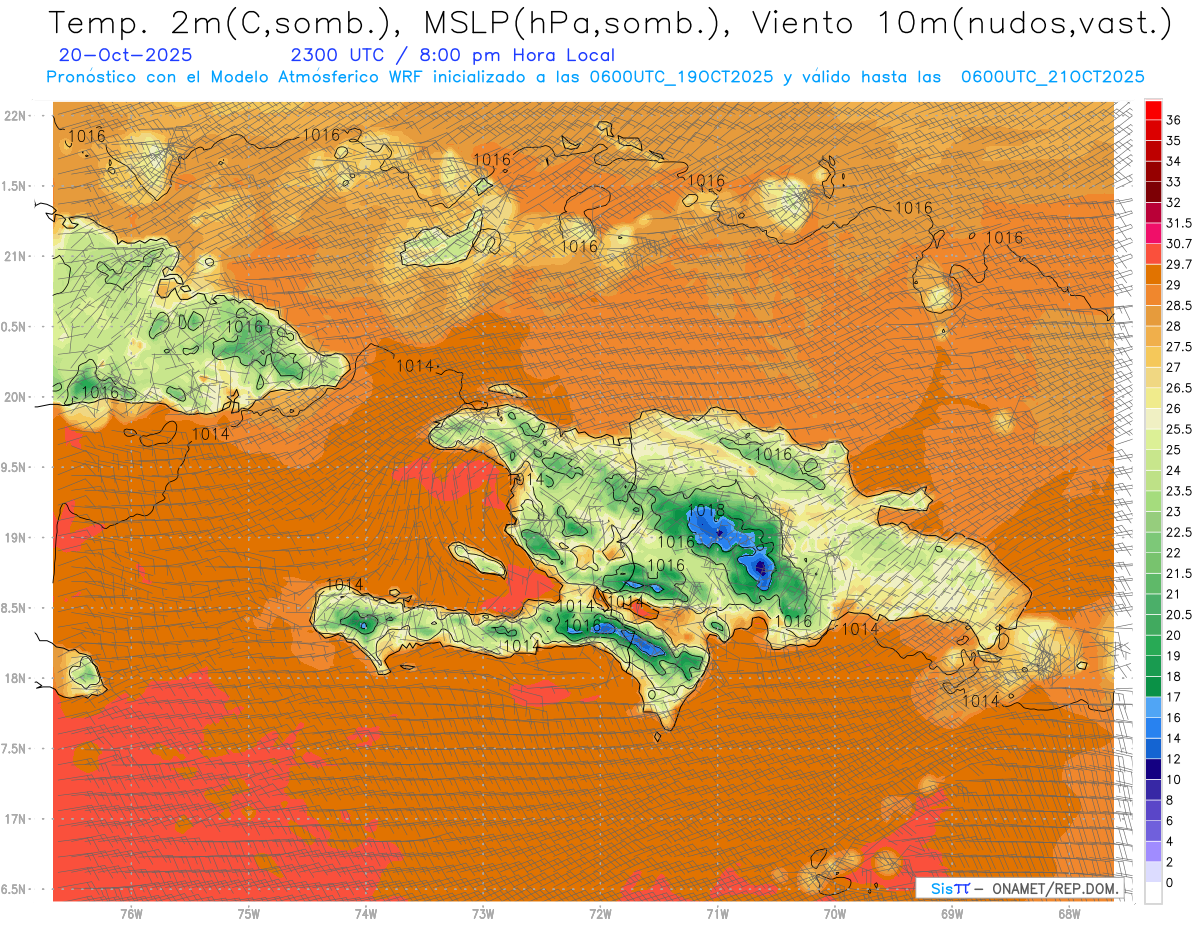The height and width of the screenshot is (927, 1200).
Task: Click legend value 25
Action: pos(1174,450)
